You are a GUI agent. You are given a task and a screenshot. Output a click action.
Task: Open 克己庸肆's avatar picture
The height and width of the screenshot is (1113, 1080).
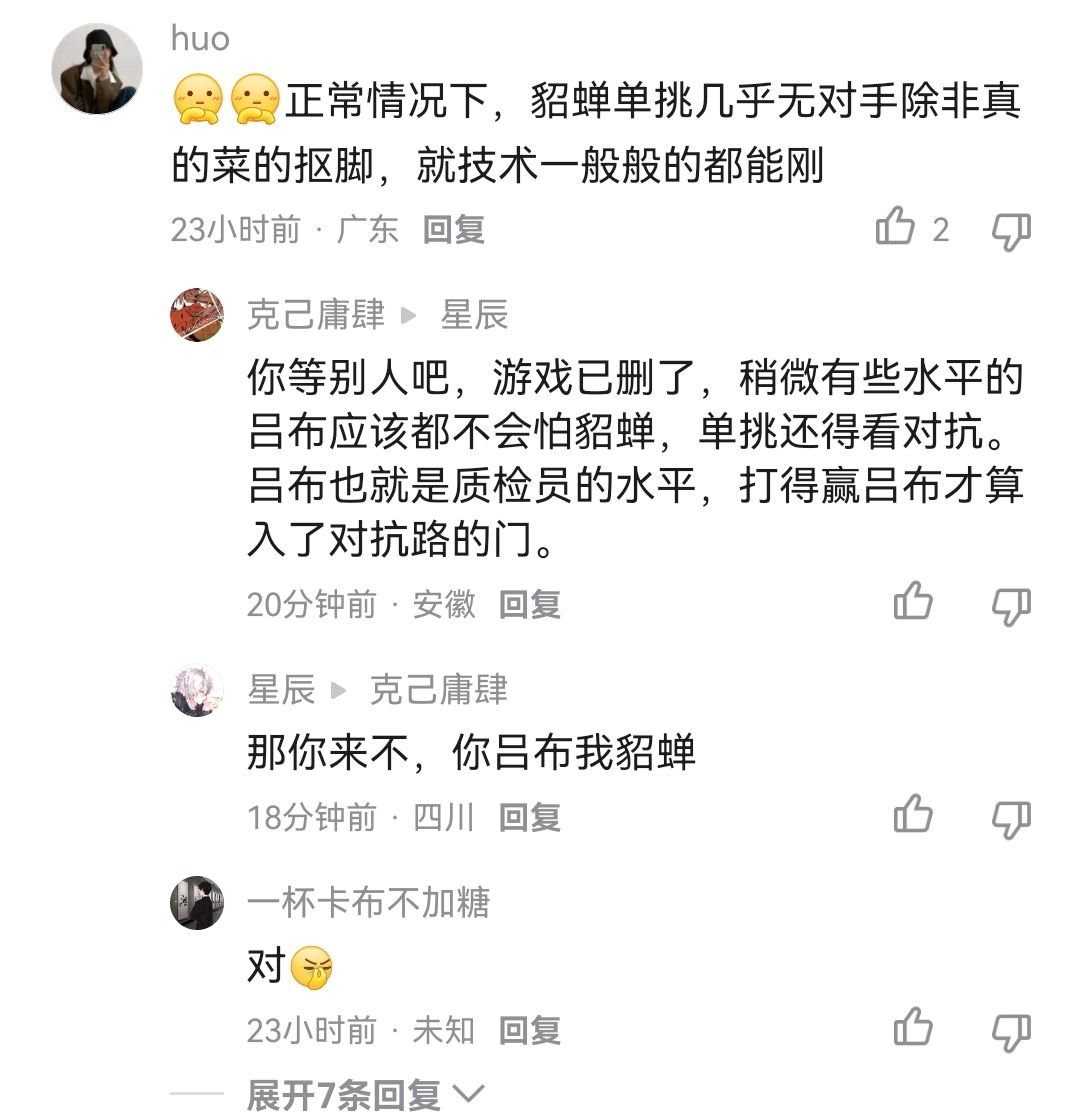coord(197,315)
